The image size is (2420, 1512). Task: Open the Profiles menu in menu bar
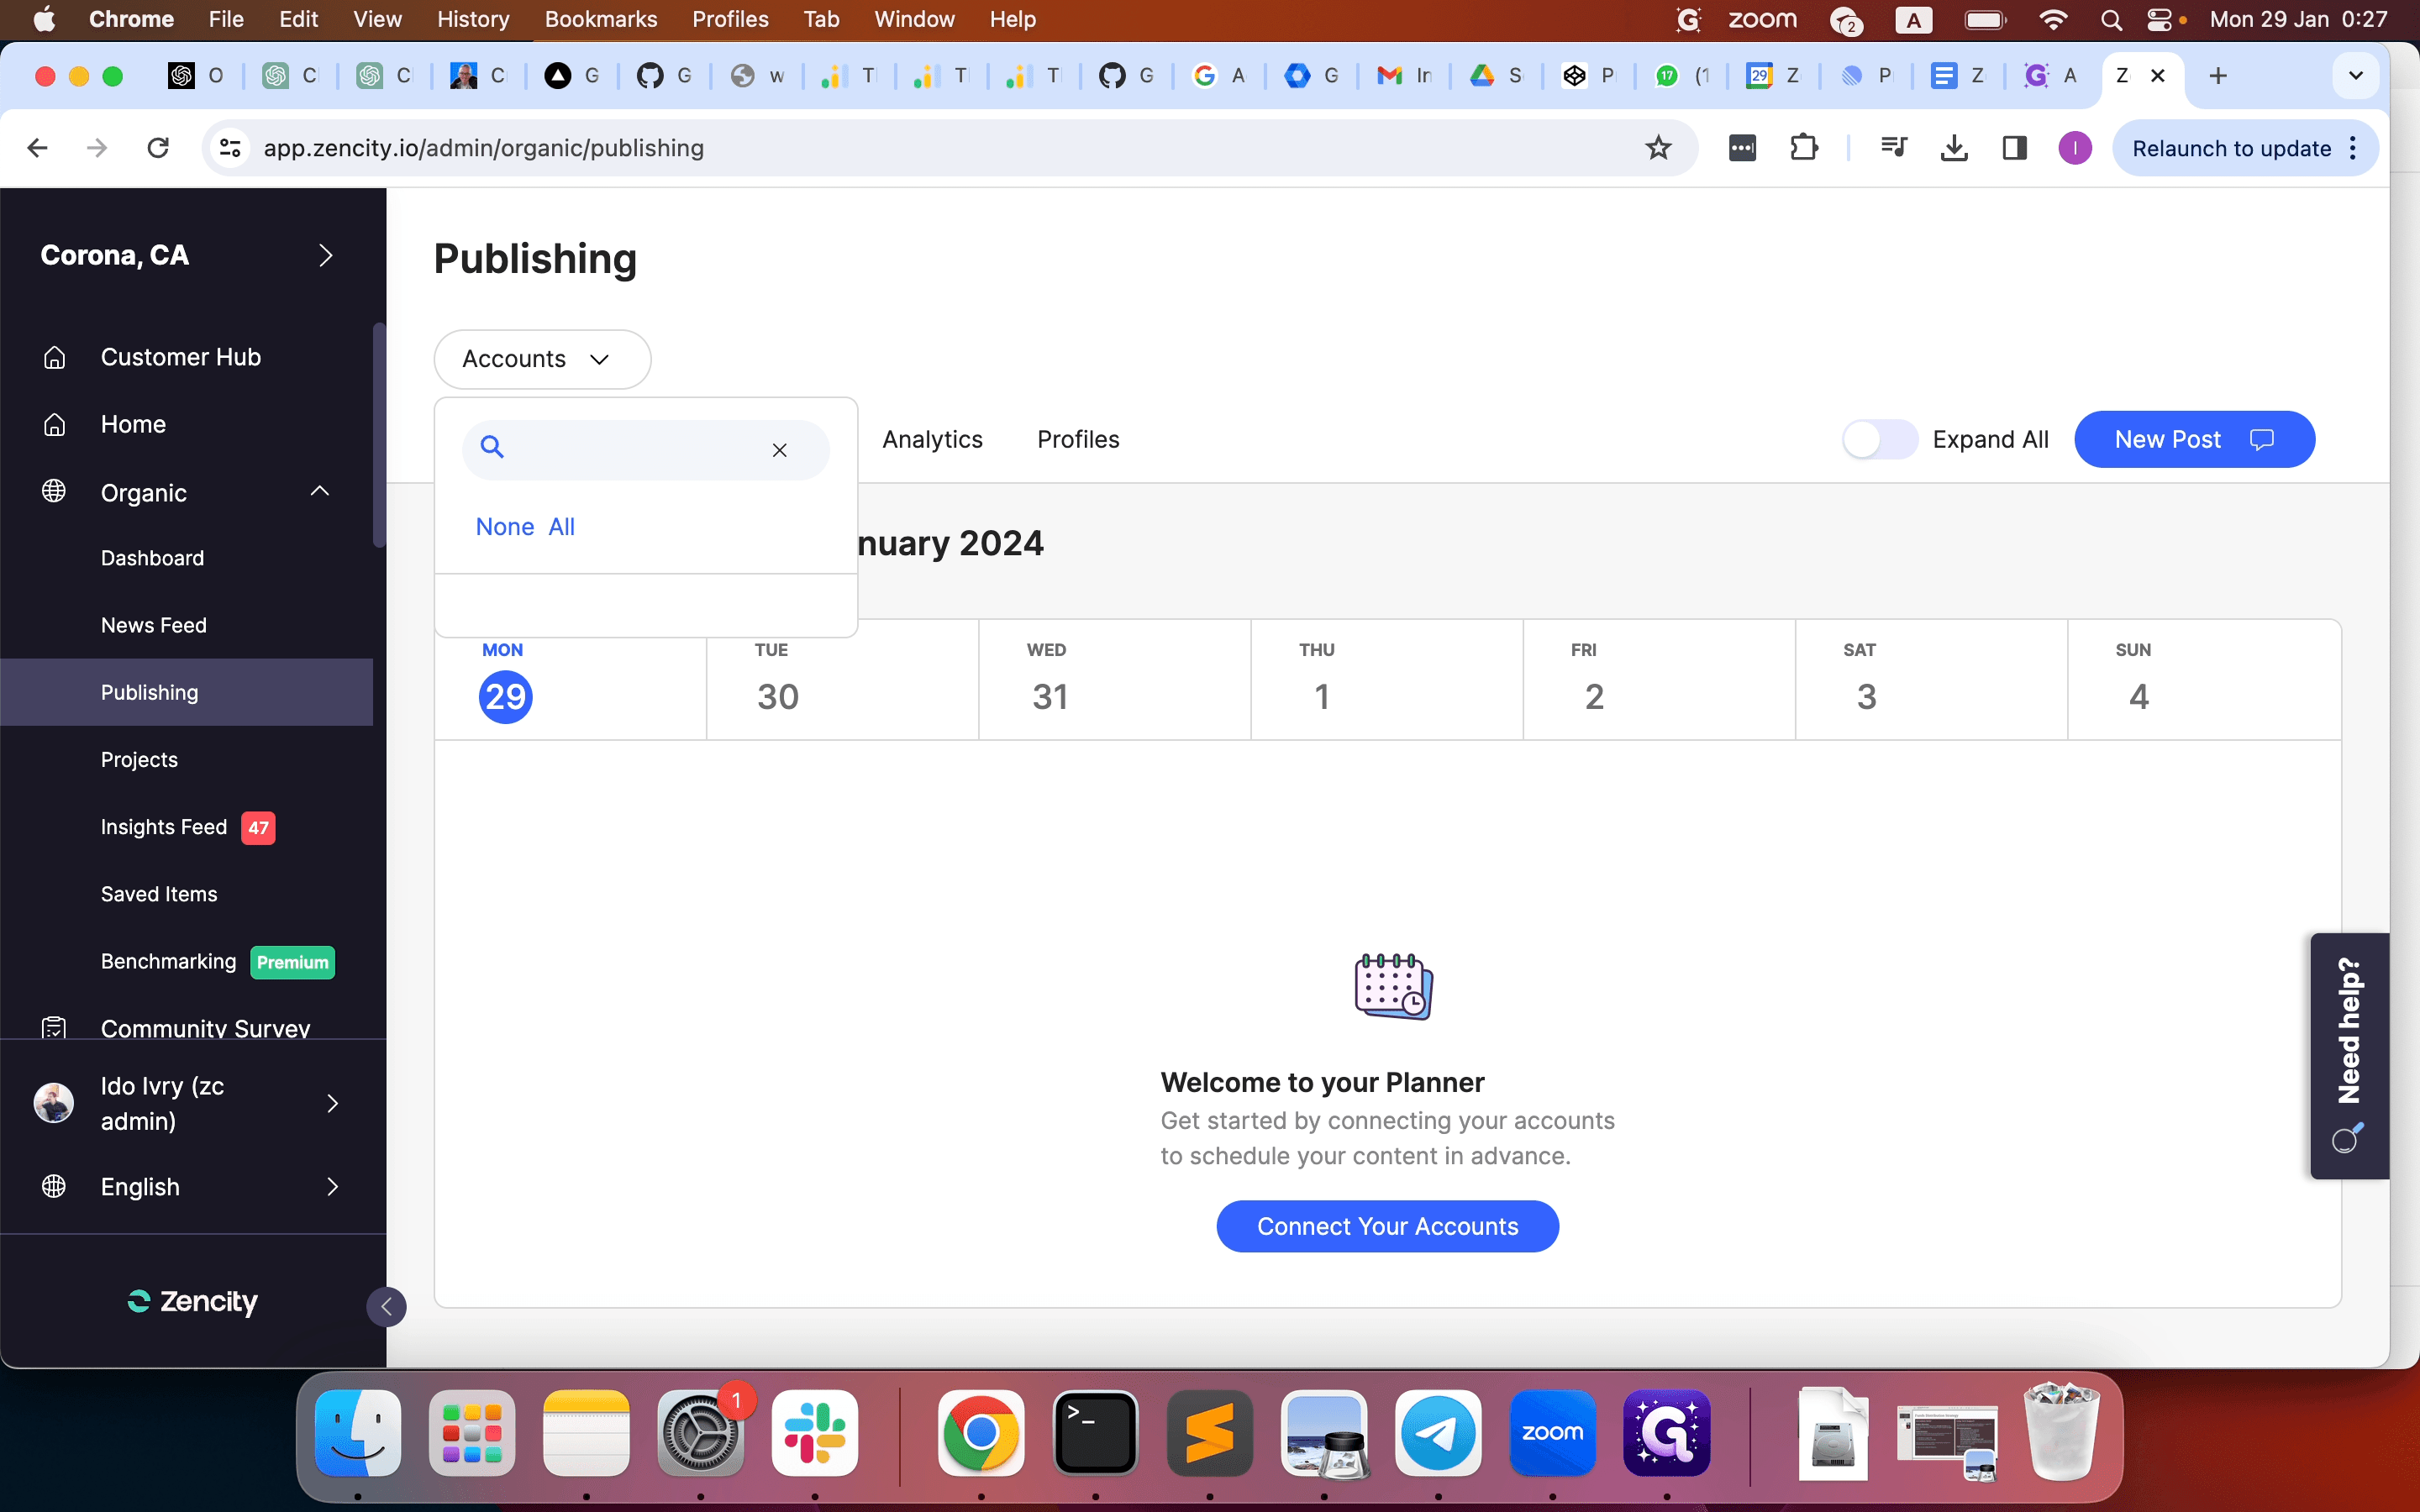tap(730, 19)
